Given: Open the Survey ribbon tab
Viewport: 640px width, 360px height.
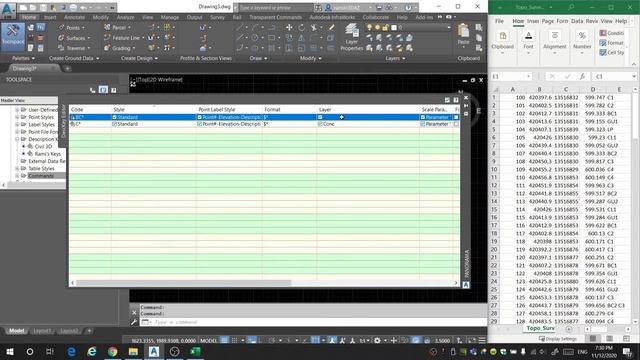Looking at the screenshot, I should pyautogui.click(x=217, y=17).
